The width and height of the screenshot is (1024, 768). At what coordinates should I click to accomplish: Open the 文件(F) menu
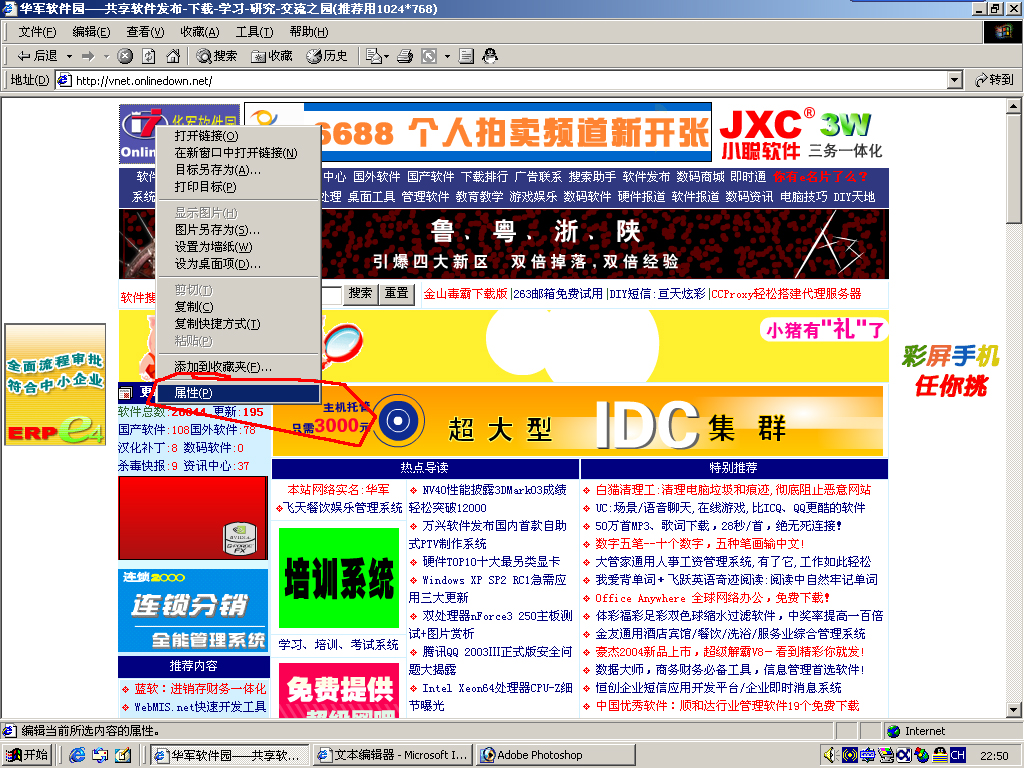[x=37, y=31]
